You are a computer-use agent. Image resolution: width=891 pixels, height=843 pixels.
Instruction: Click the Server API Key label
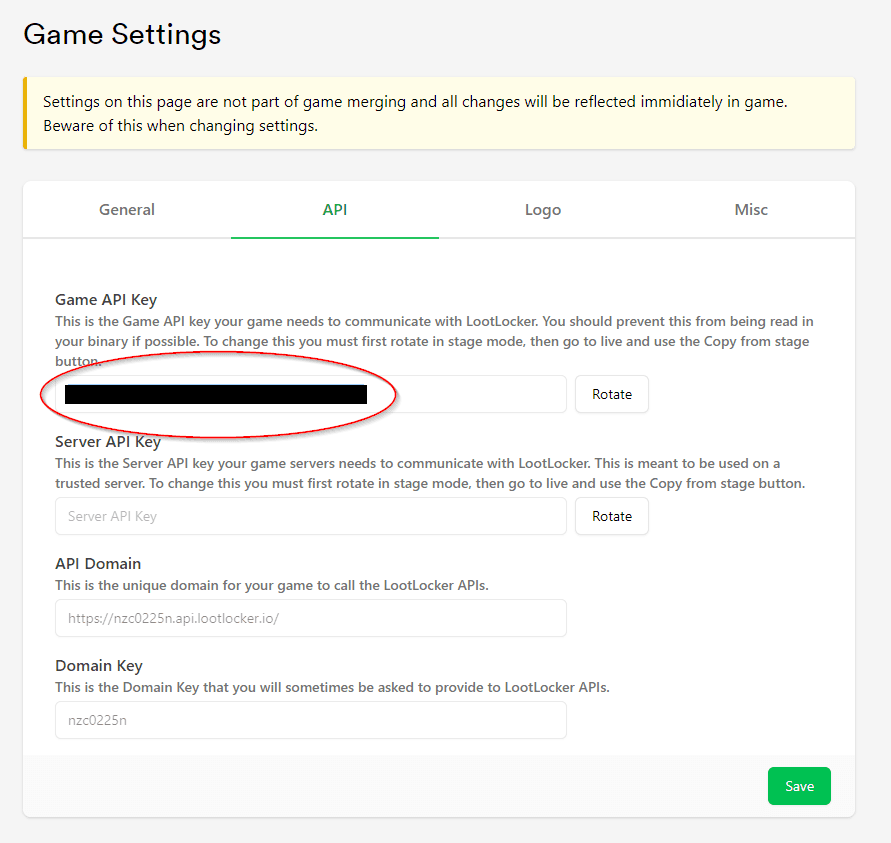coord(108,441)
